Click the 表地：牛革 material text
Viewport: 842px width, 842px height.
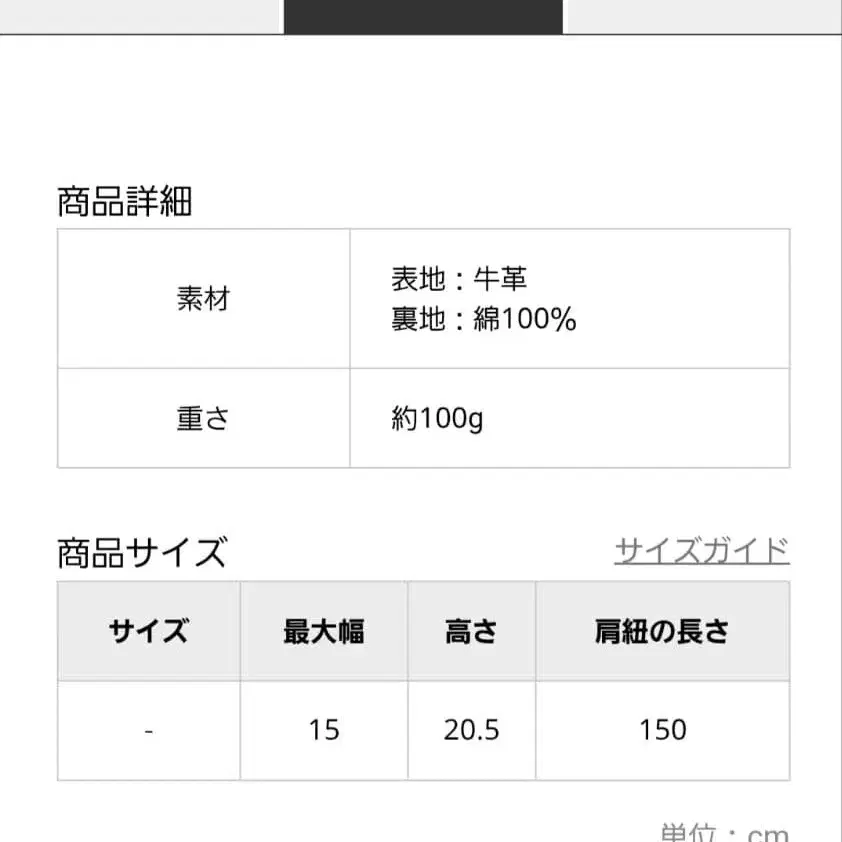(x=459, y=280)
